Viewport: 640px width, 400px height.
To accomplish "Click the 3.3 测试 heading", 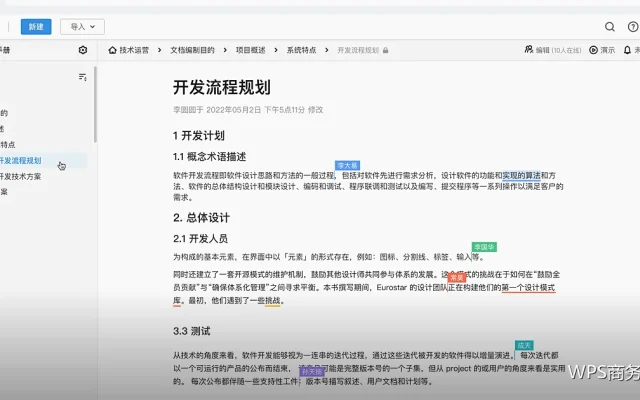I will point(191,331).
